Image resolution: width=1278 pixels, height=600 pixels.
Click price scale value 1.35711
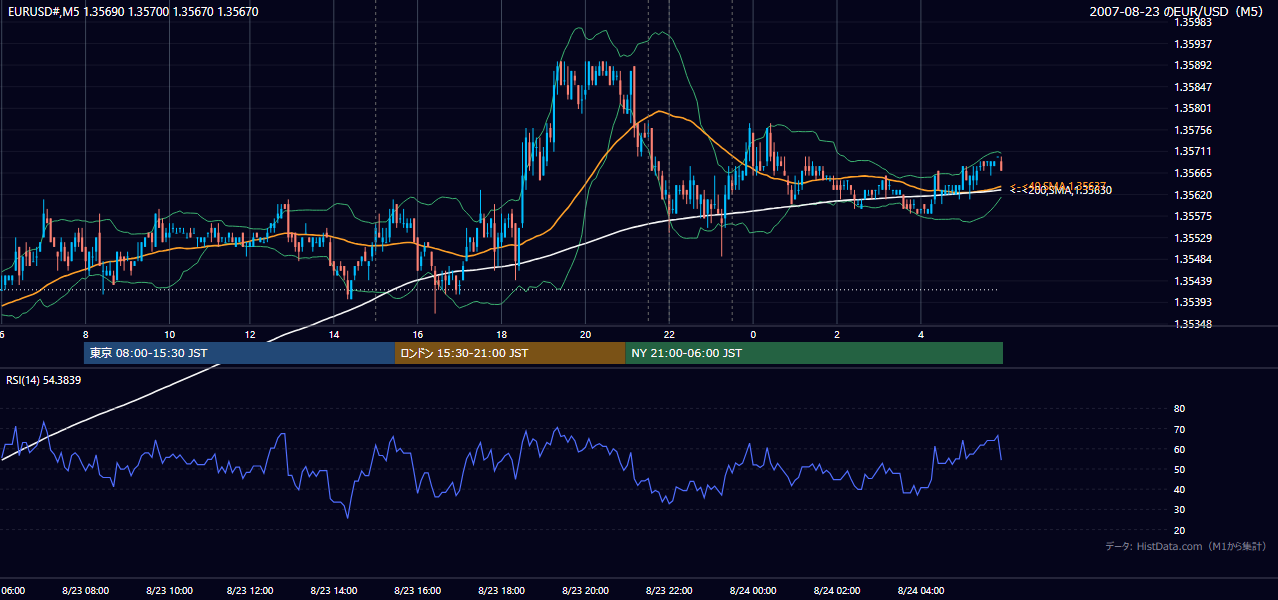click(1193, 151)
